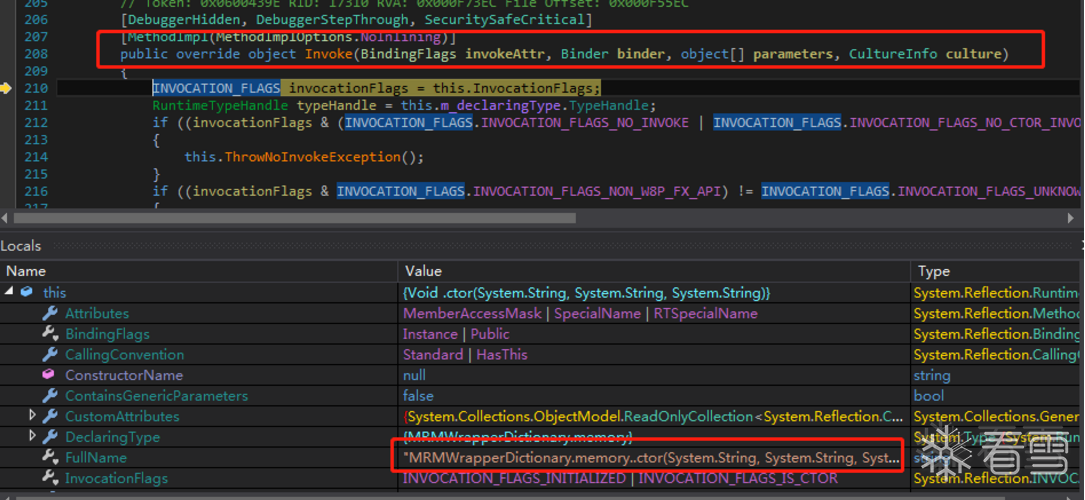Screen dimensions: 1085x500
Task: Click the property icon next to InvocationFlags
Action: point(50,478)
